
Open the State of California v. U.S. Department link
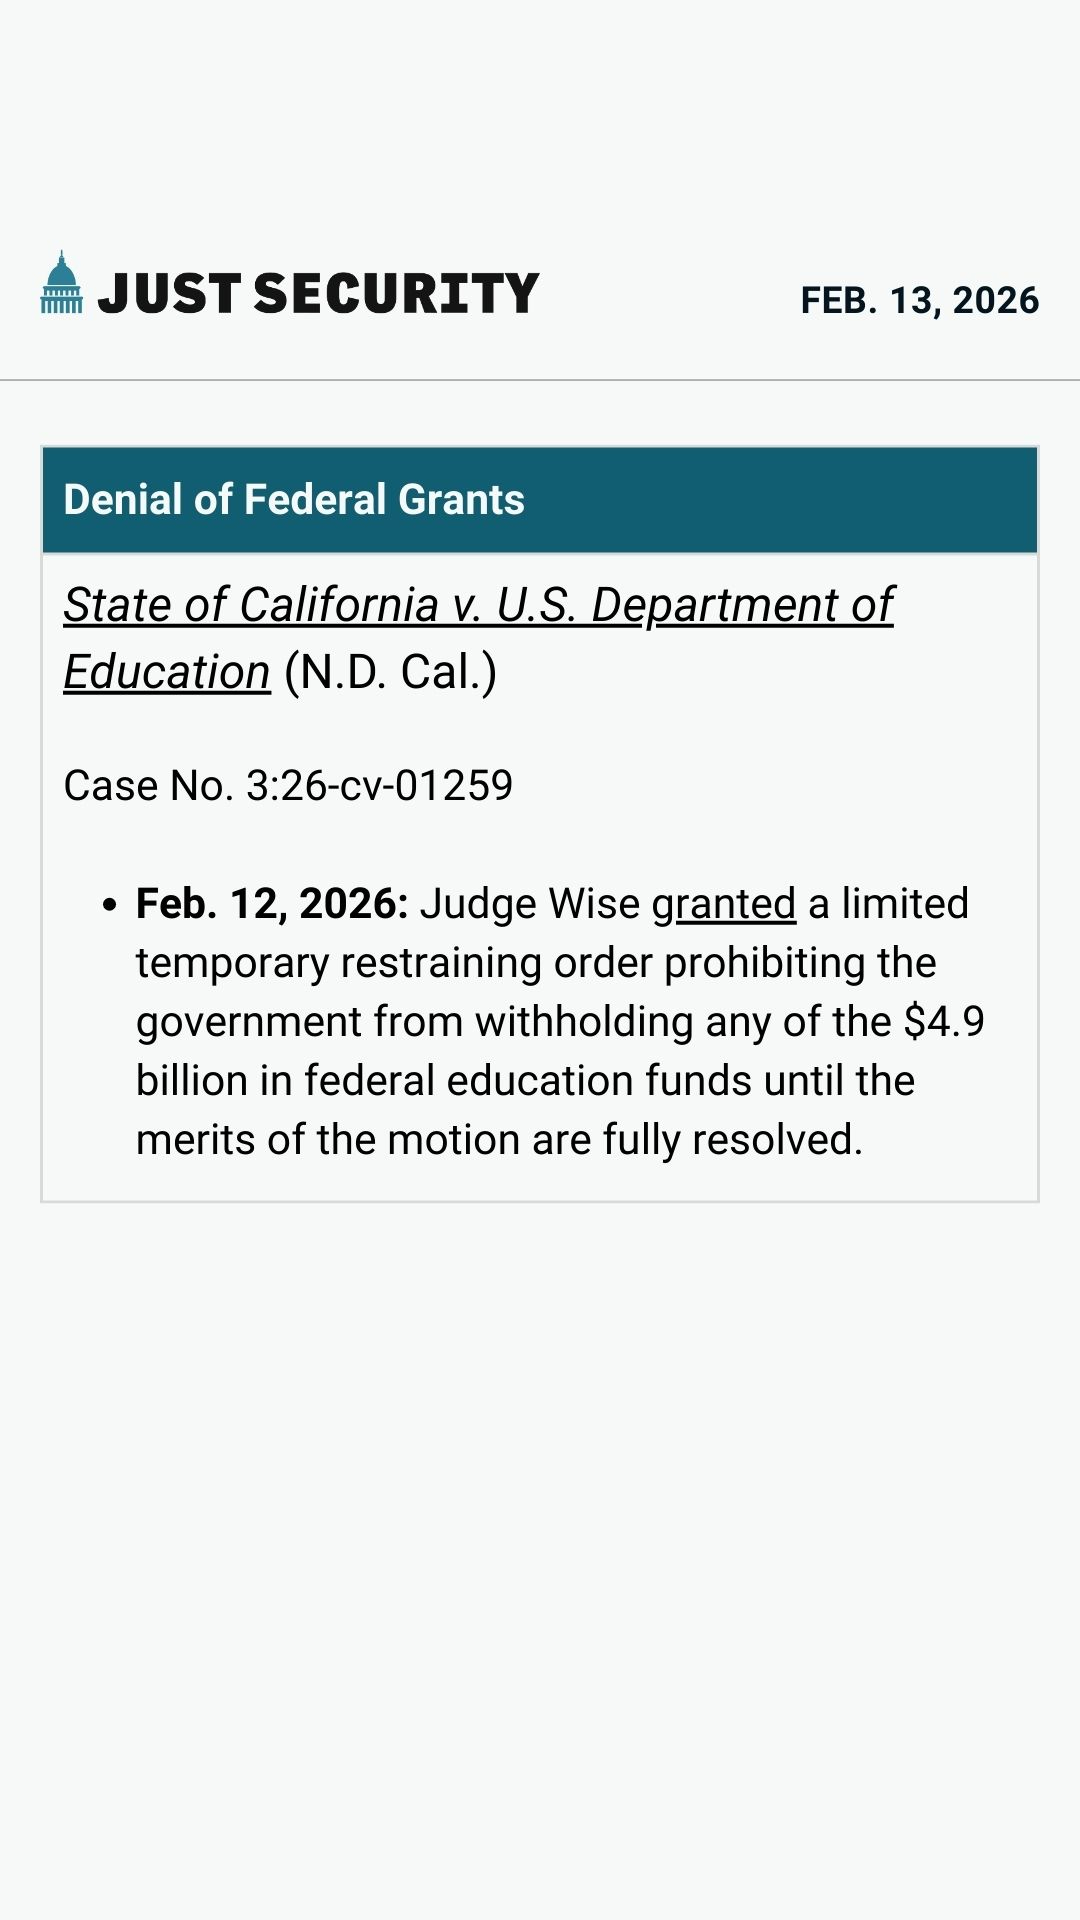[x=478, y=606]
